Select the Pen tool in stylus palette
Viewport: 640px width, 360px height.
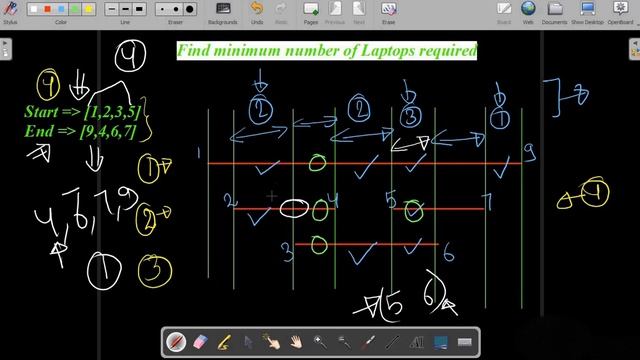[x=176, y=342]
